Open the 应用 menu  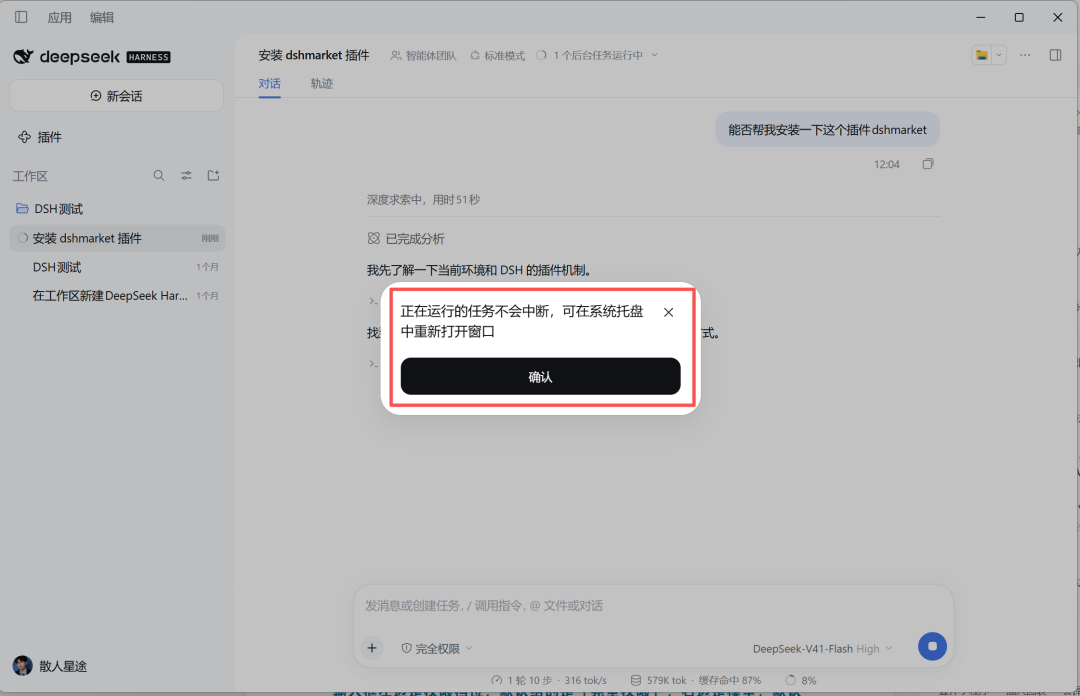tap(59, 17)
